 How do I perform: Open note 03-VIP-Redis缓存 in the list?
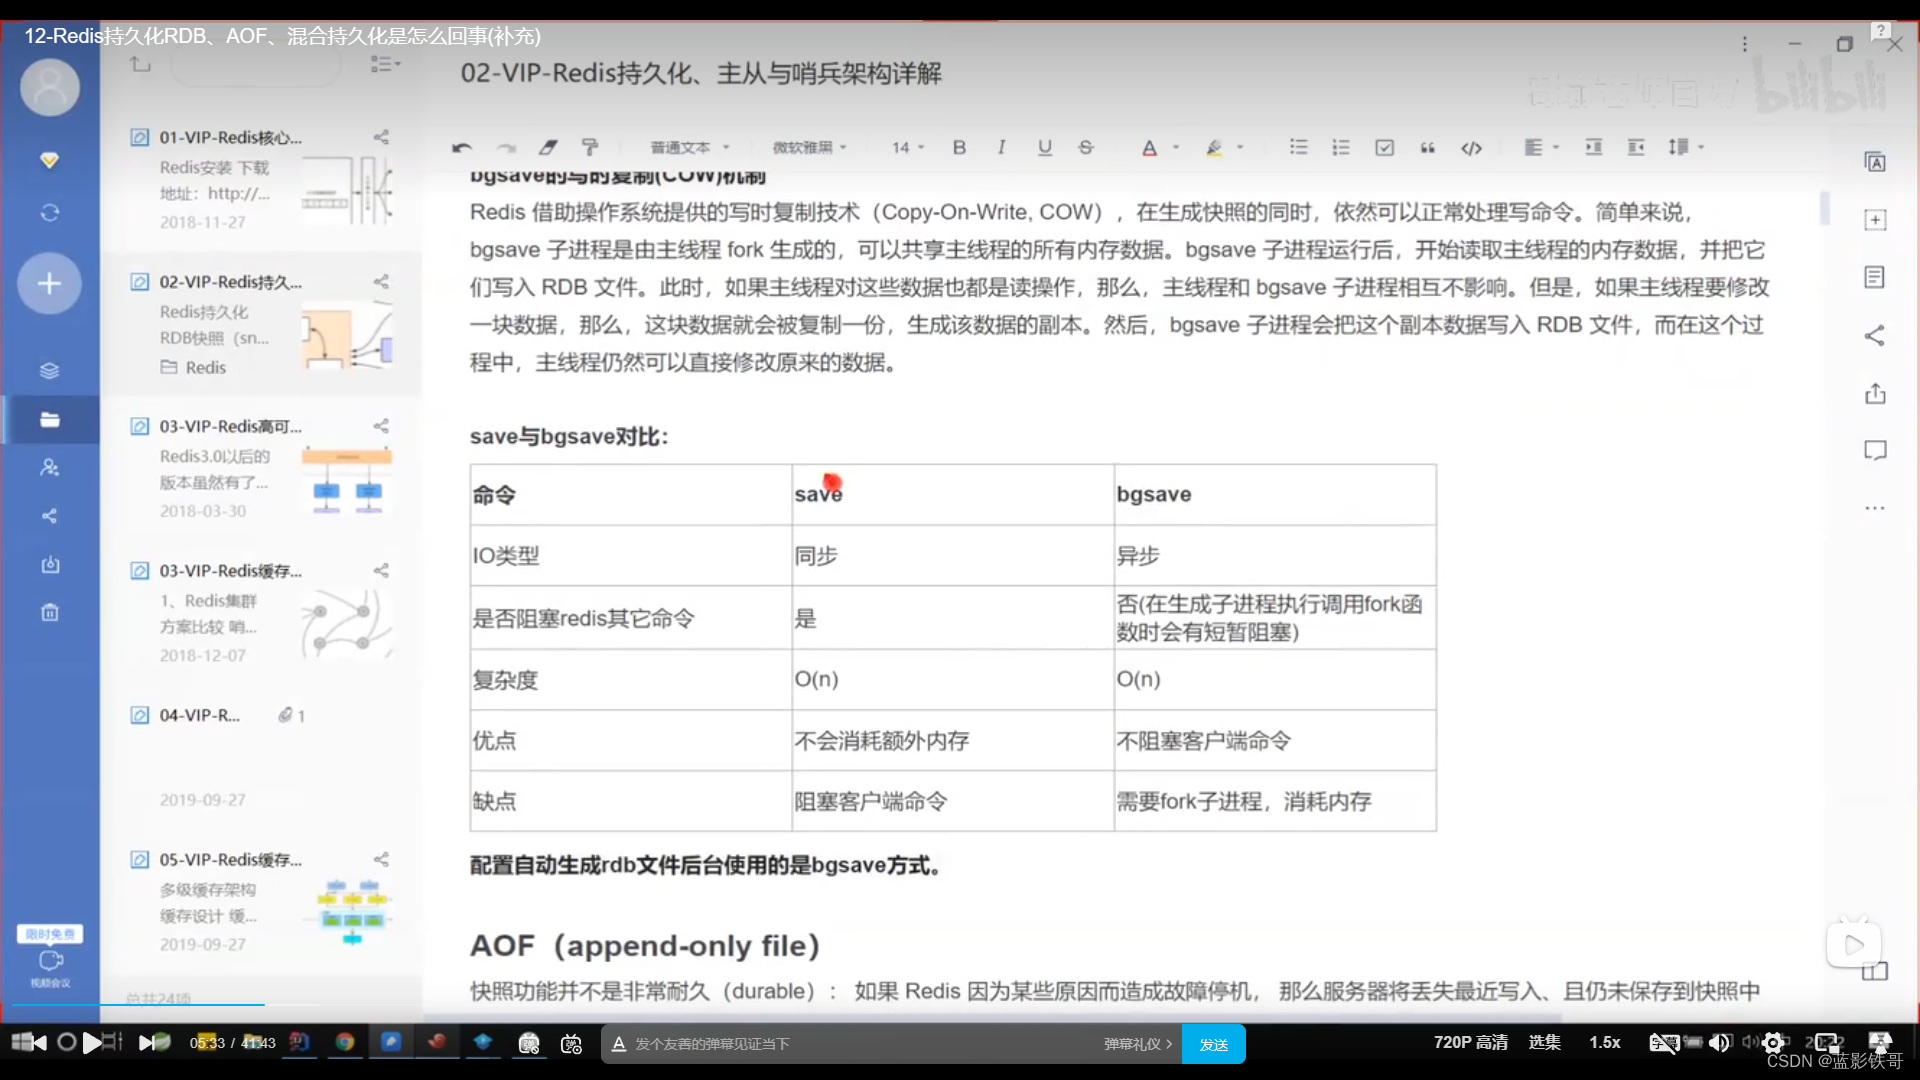(x=261, y=612)
